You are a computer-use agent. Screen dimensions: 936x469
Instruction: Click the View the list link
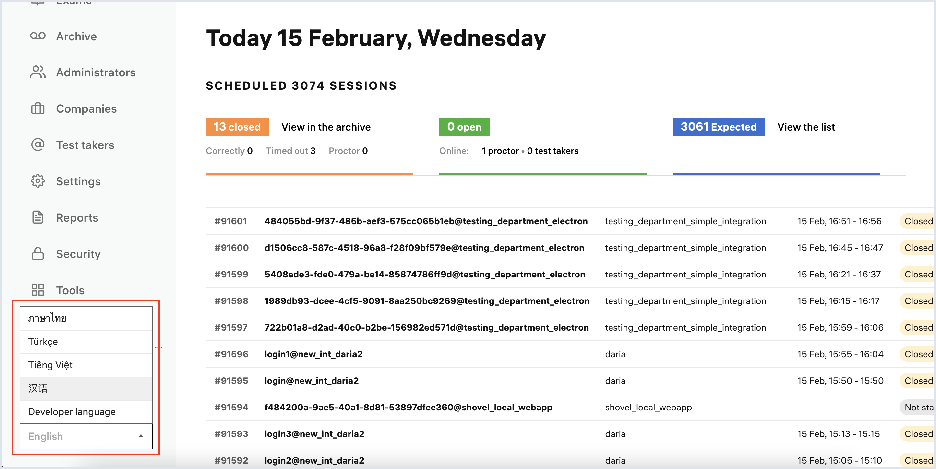pyautogui.click(x=806, y=127)
